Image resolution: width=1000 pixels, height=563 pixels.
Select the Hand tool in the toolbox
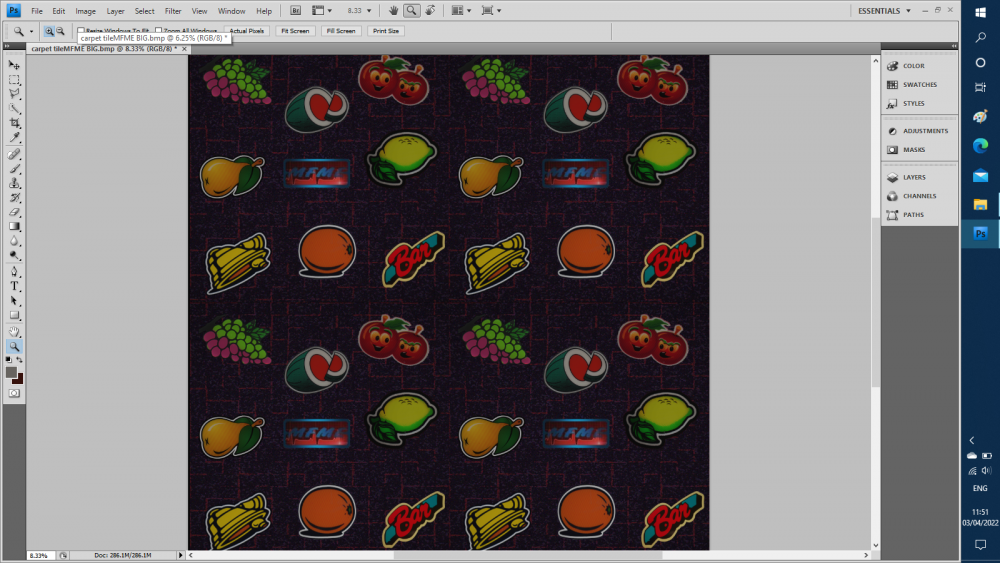pos(14,332)
